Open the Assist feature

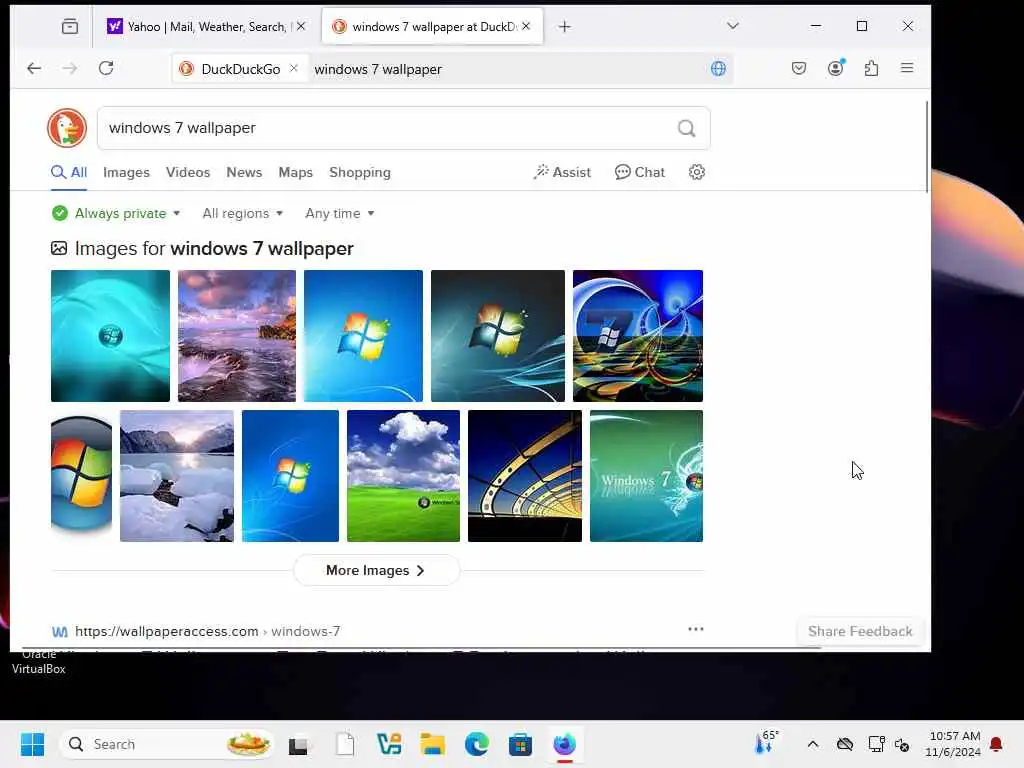coord(562,172)
